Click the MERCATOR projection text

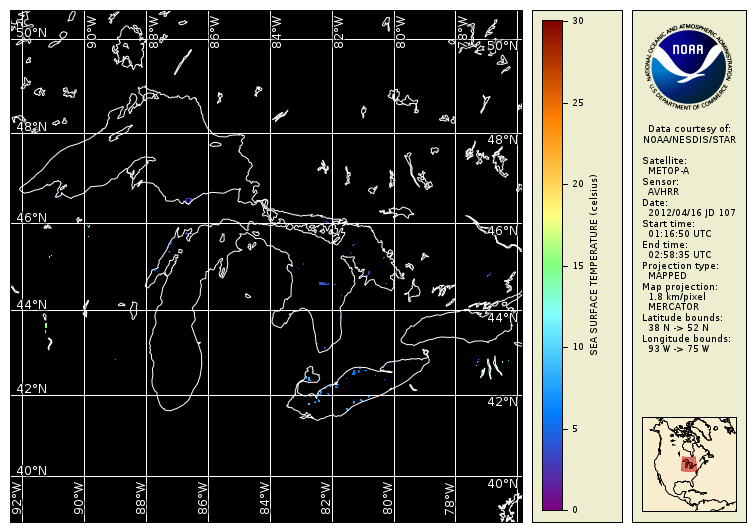673,307
